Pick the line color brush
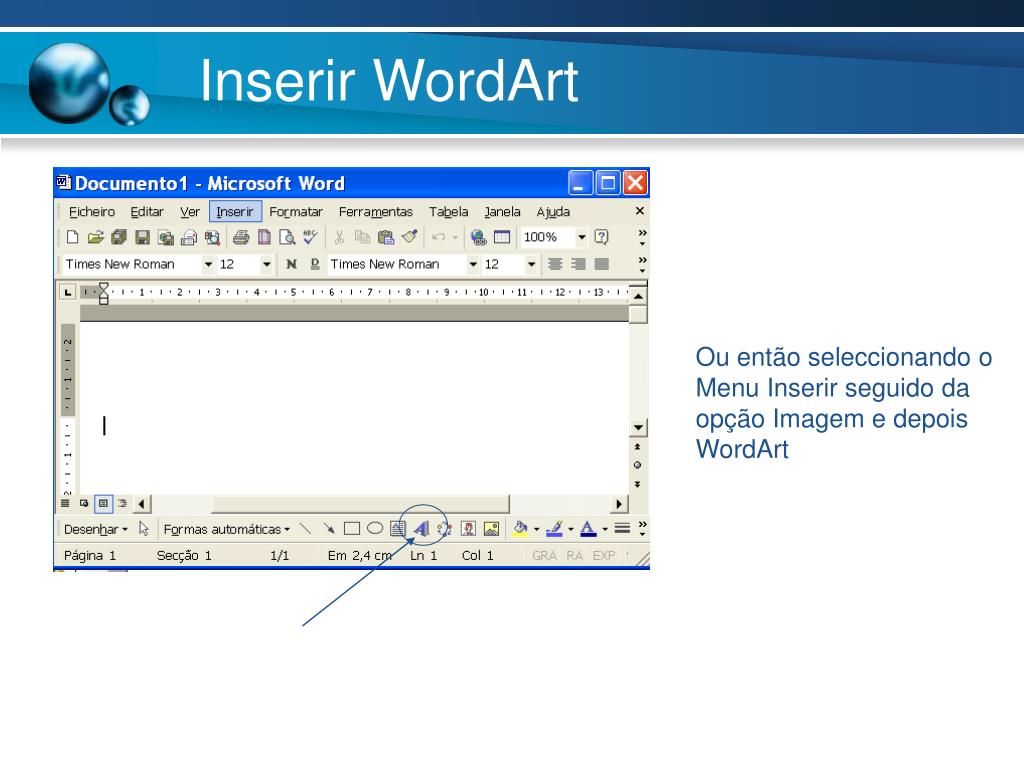Screen dimensions: 1024x768 (x=554, y=528)
